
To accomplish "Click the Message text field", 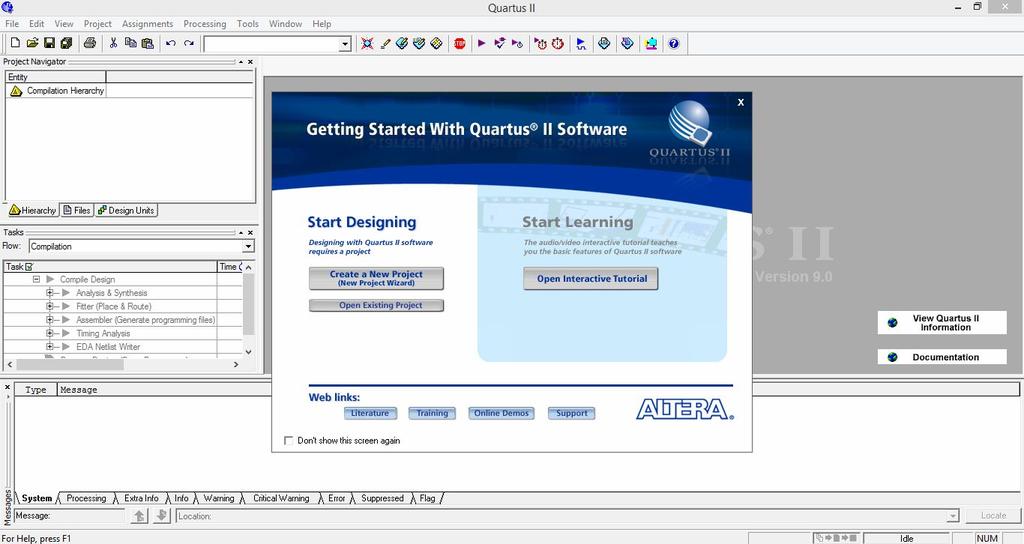I will tap(71, 516).
